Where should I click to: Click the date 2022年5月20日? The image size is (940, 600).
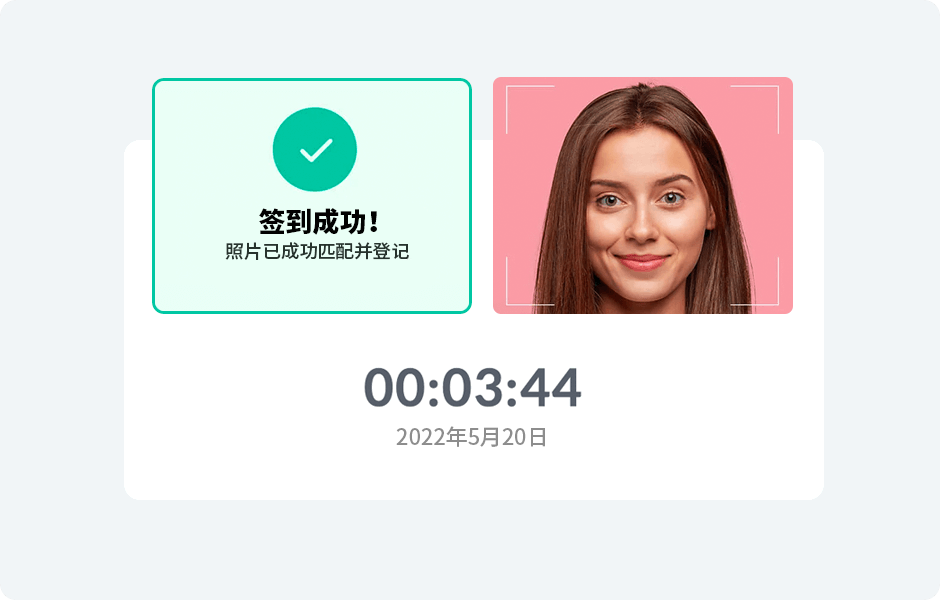[471, 437]
